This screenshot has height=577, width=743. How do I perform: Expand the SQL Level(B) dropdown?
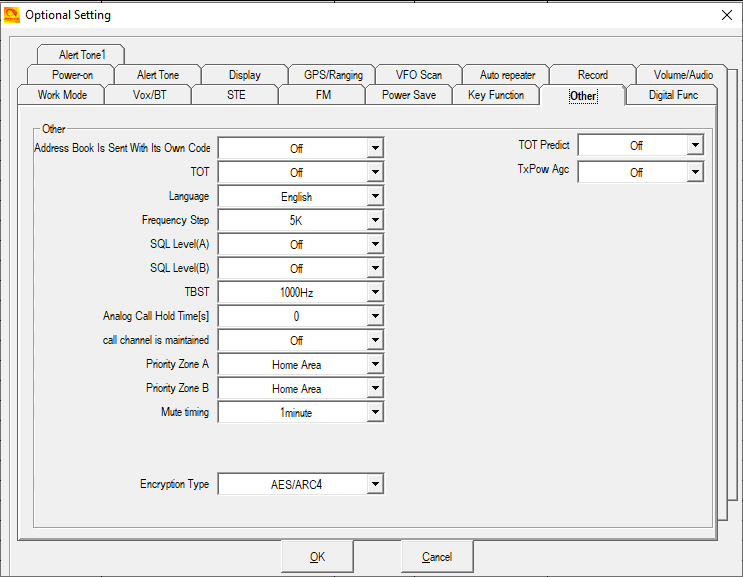click(x=375, y=268)
